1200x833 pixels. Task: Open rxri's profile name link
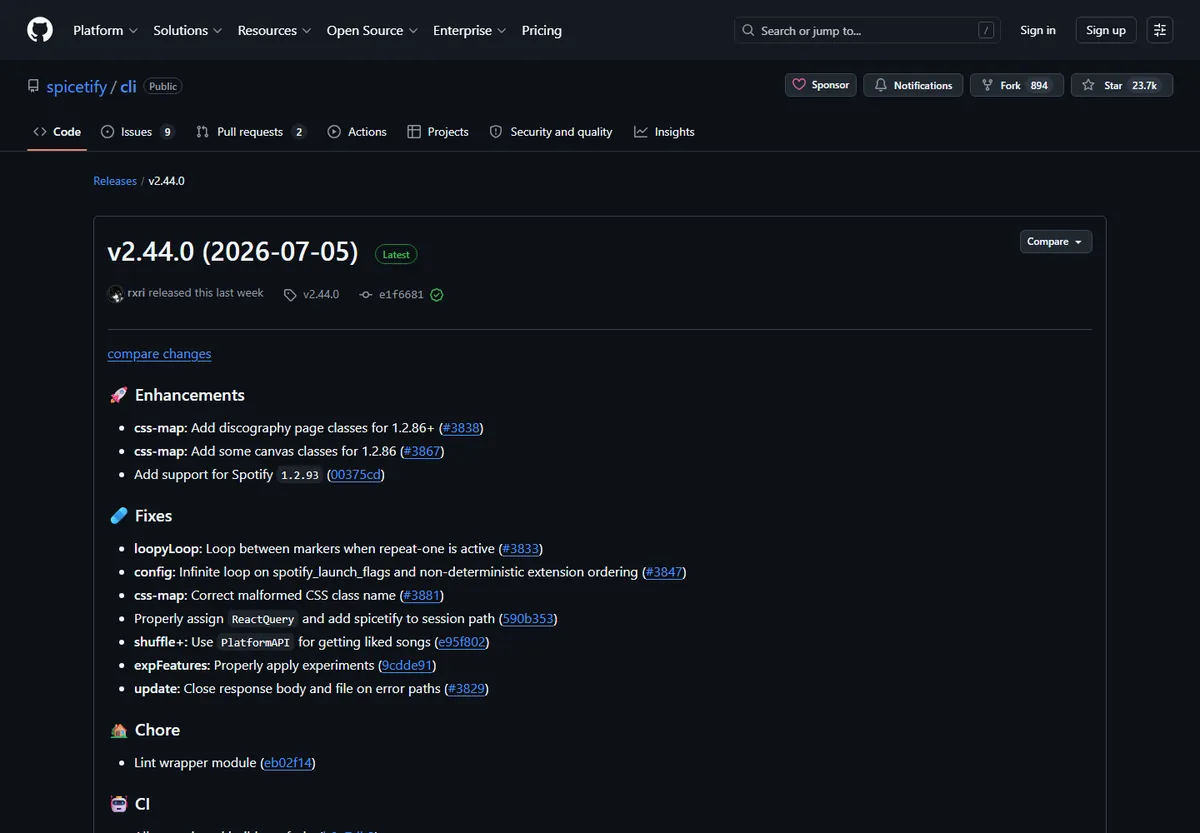click(138, 293)
